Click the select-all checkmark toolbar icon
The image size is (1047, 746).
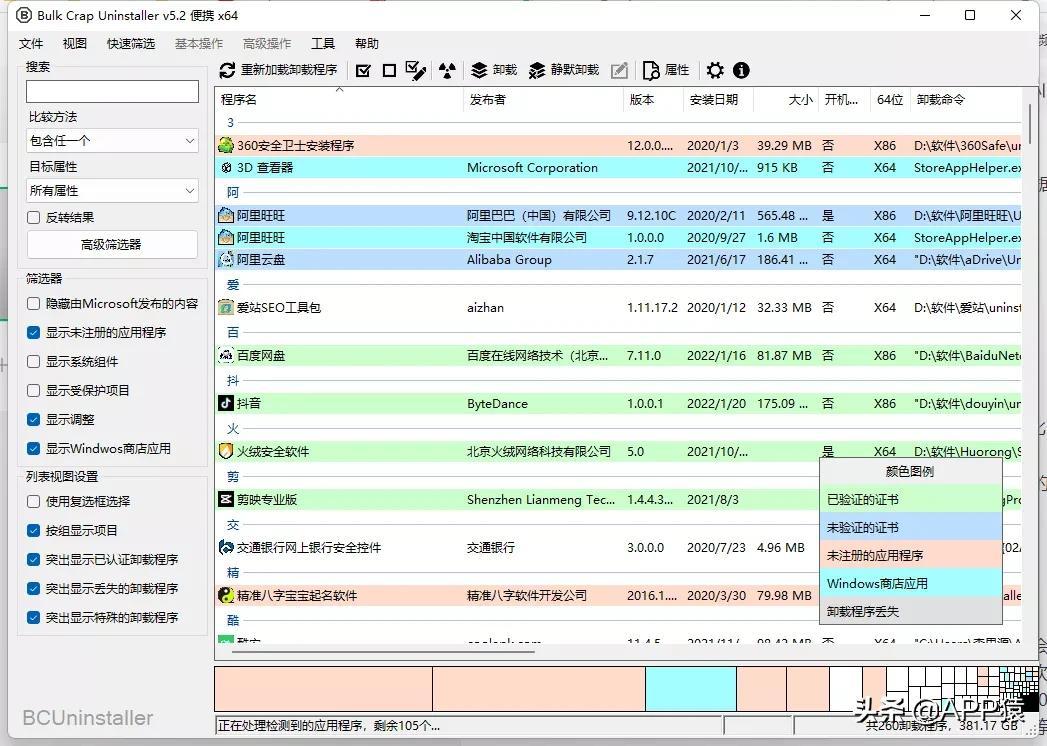tap(363, 70)
